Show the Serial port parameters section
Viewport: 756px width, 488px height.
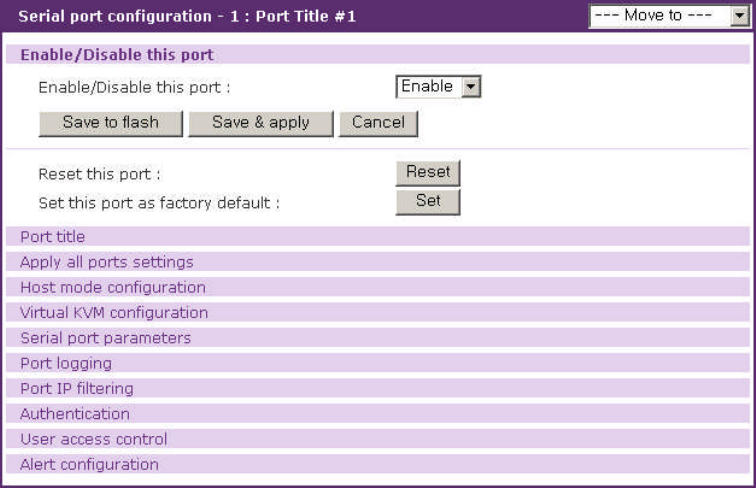pyautogui.click(x=105, y=338)
